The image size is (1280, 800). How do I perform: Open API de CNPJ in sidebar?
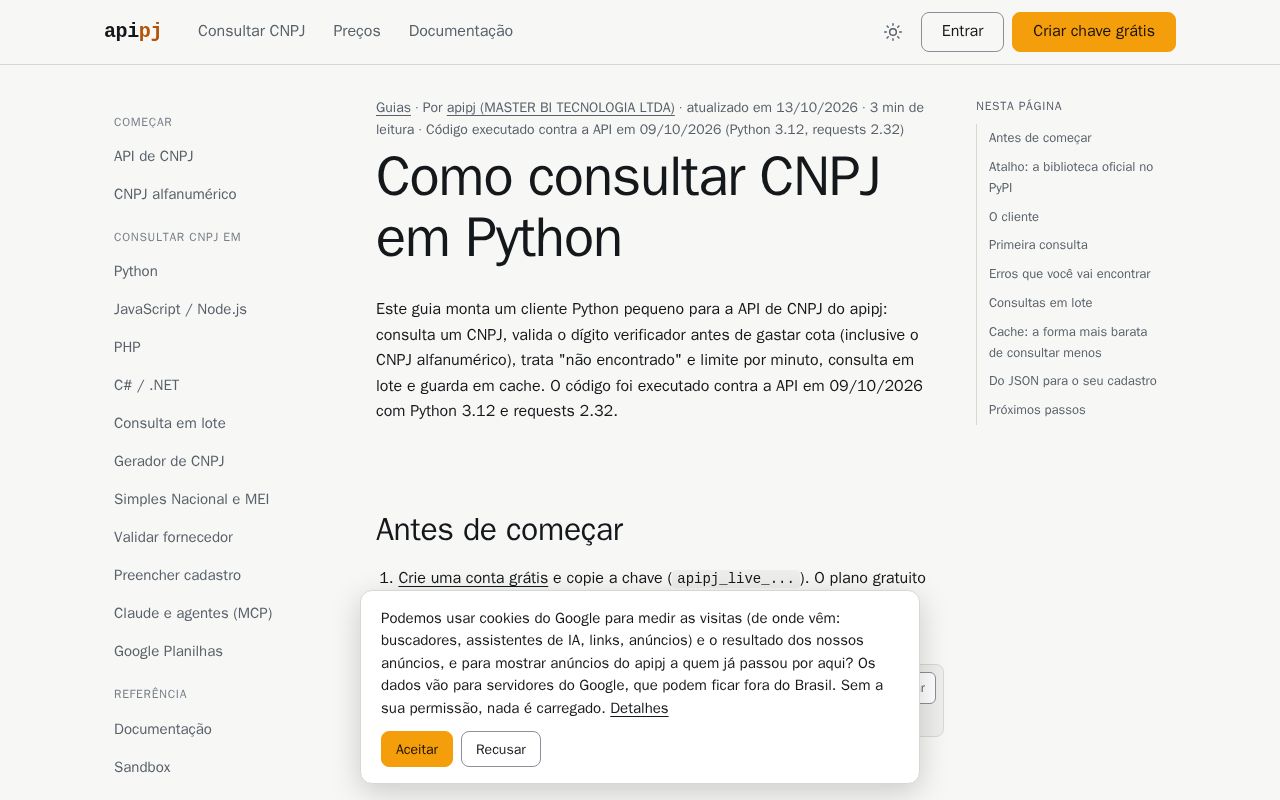coord(154,156)
